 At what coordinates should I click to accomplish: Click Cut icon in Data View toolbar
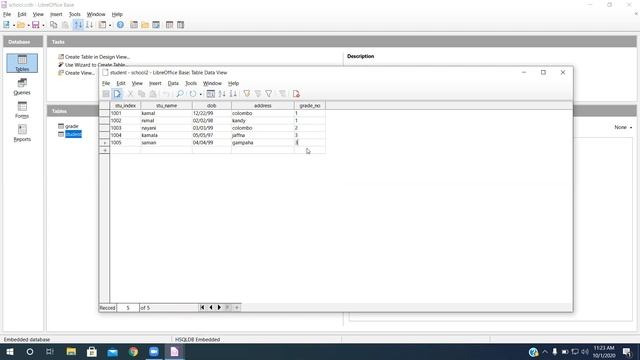(131, 94)
